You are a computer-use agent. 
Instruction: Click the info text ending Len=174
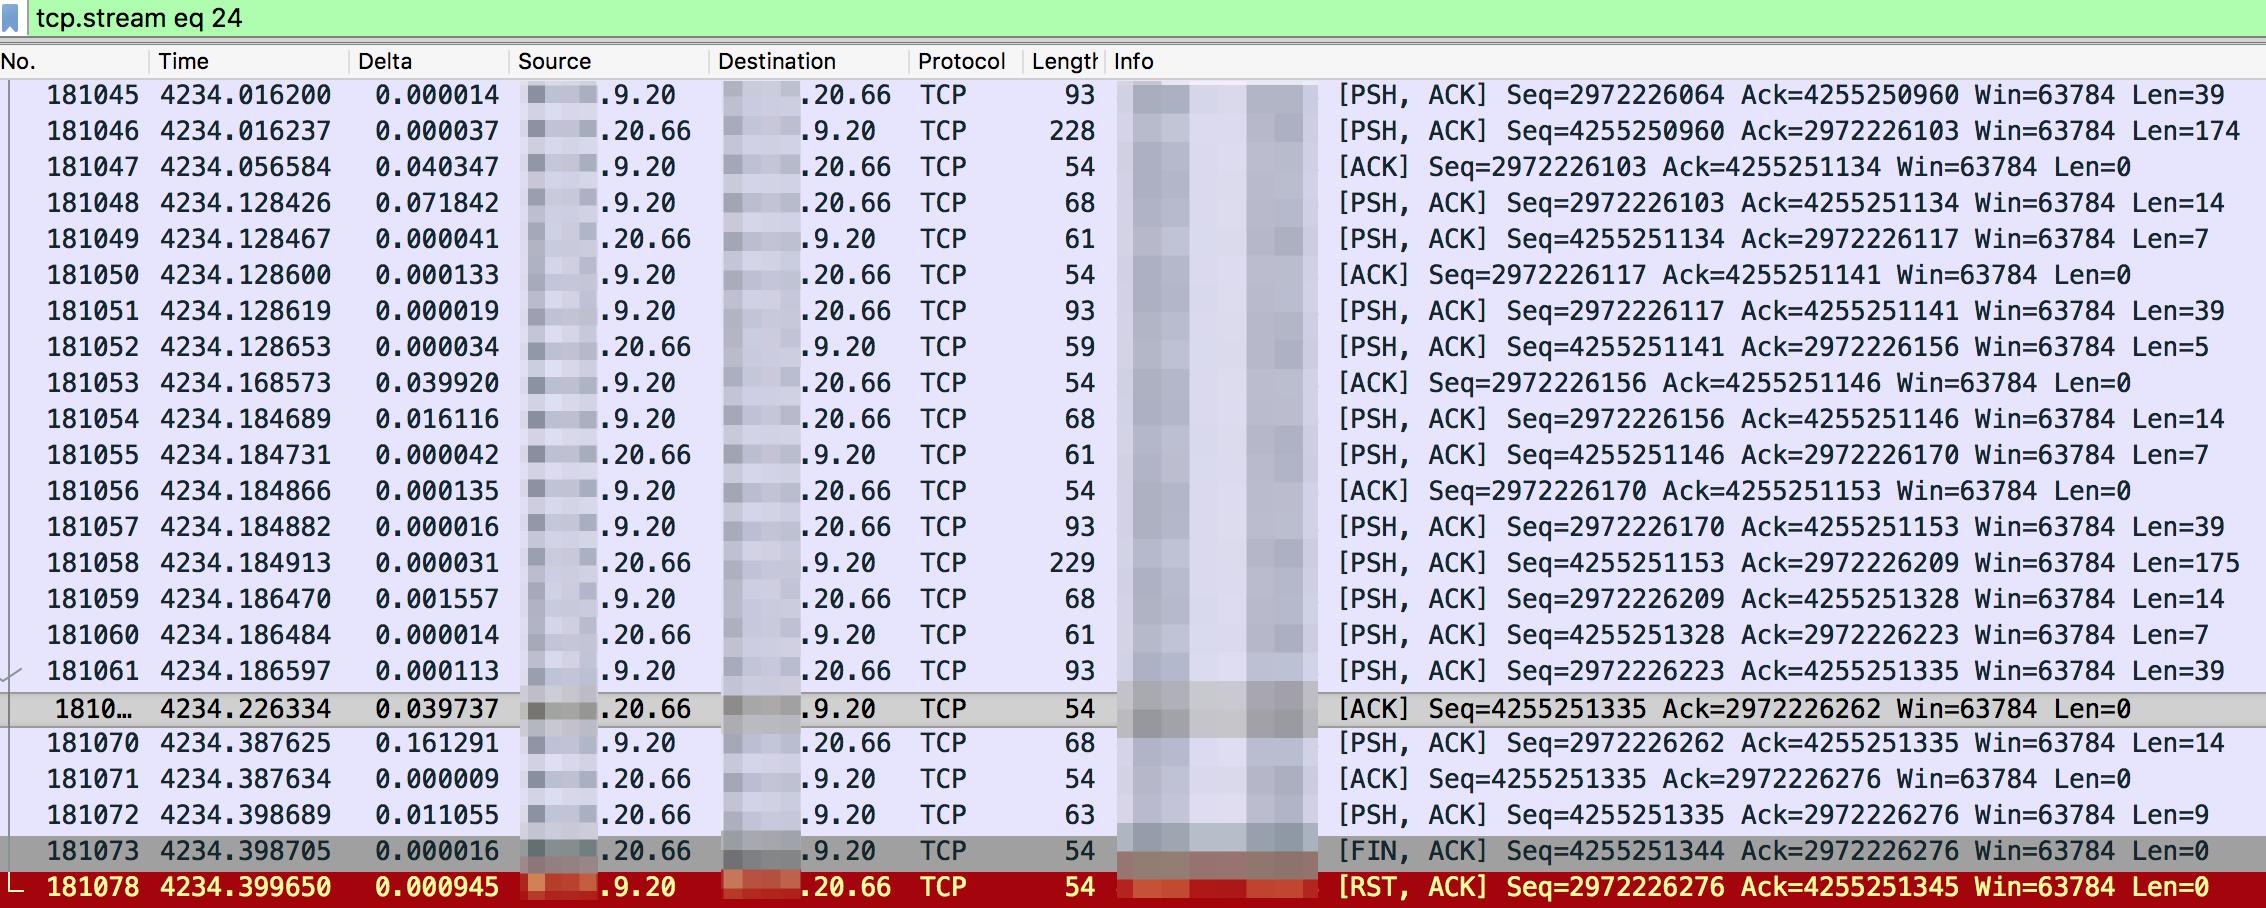tap(1789, 131)
